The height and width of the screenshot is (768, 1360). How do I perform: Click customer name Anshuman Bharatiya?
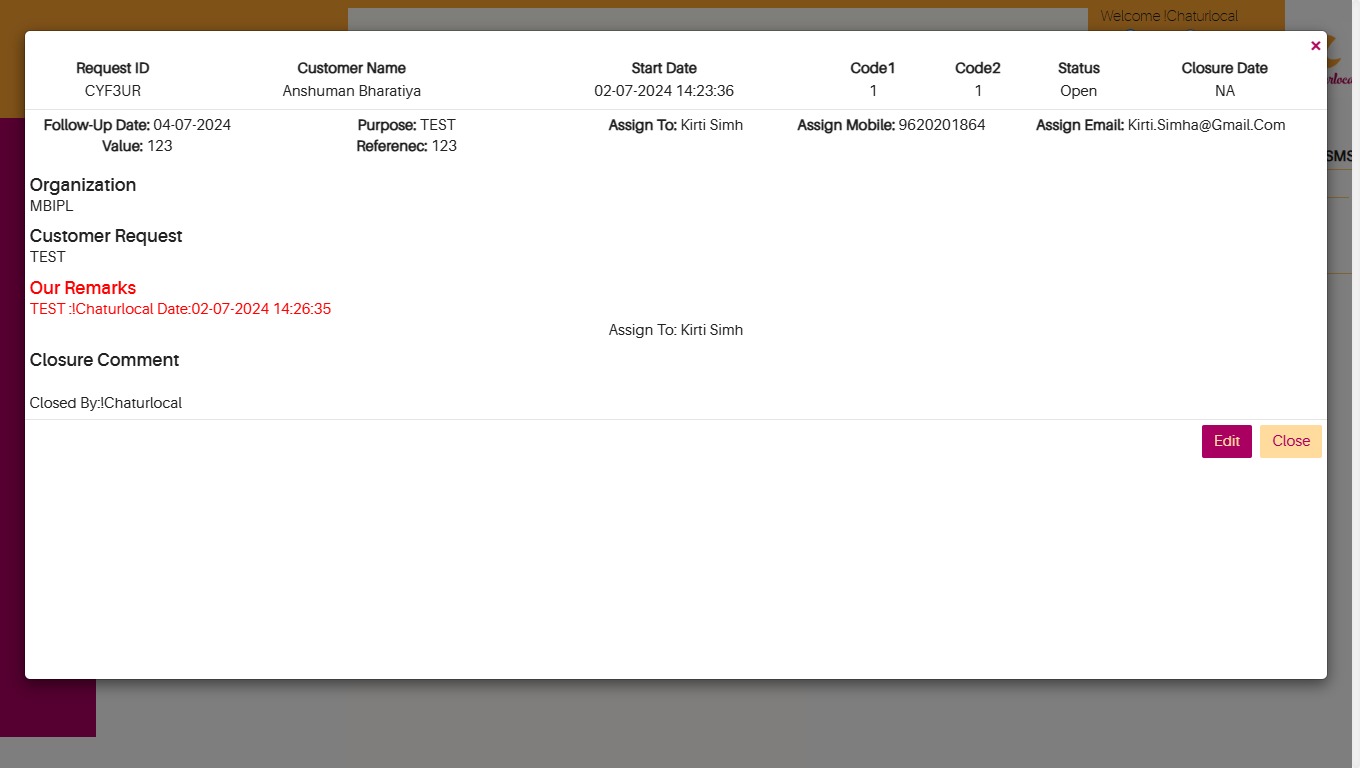(x=352, y=91)
